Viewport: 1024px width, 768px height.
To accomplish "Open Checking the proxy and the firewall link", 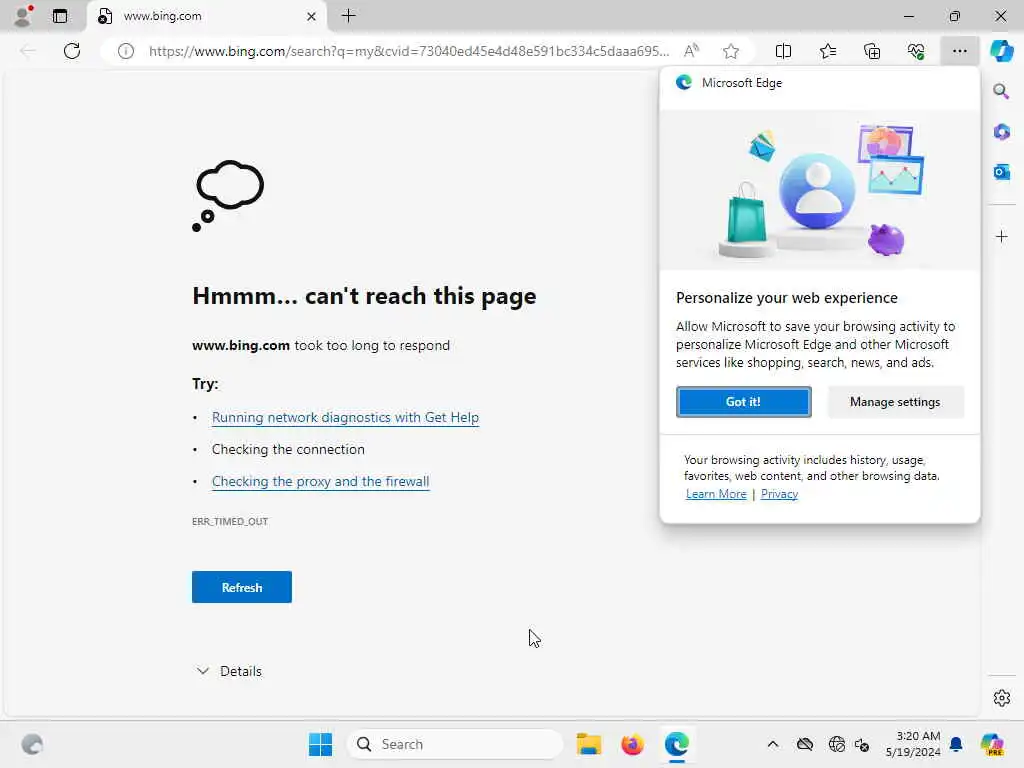I will pos(320,481).
